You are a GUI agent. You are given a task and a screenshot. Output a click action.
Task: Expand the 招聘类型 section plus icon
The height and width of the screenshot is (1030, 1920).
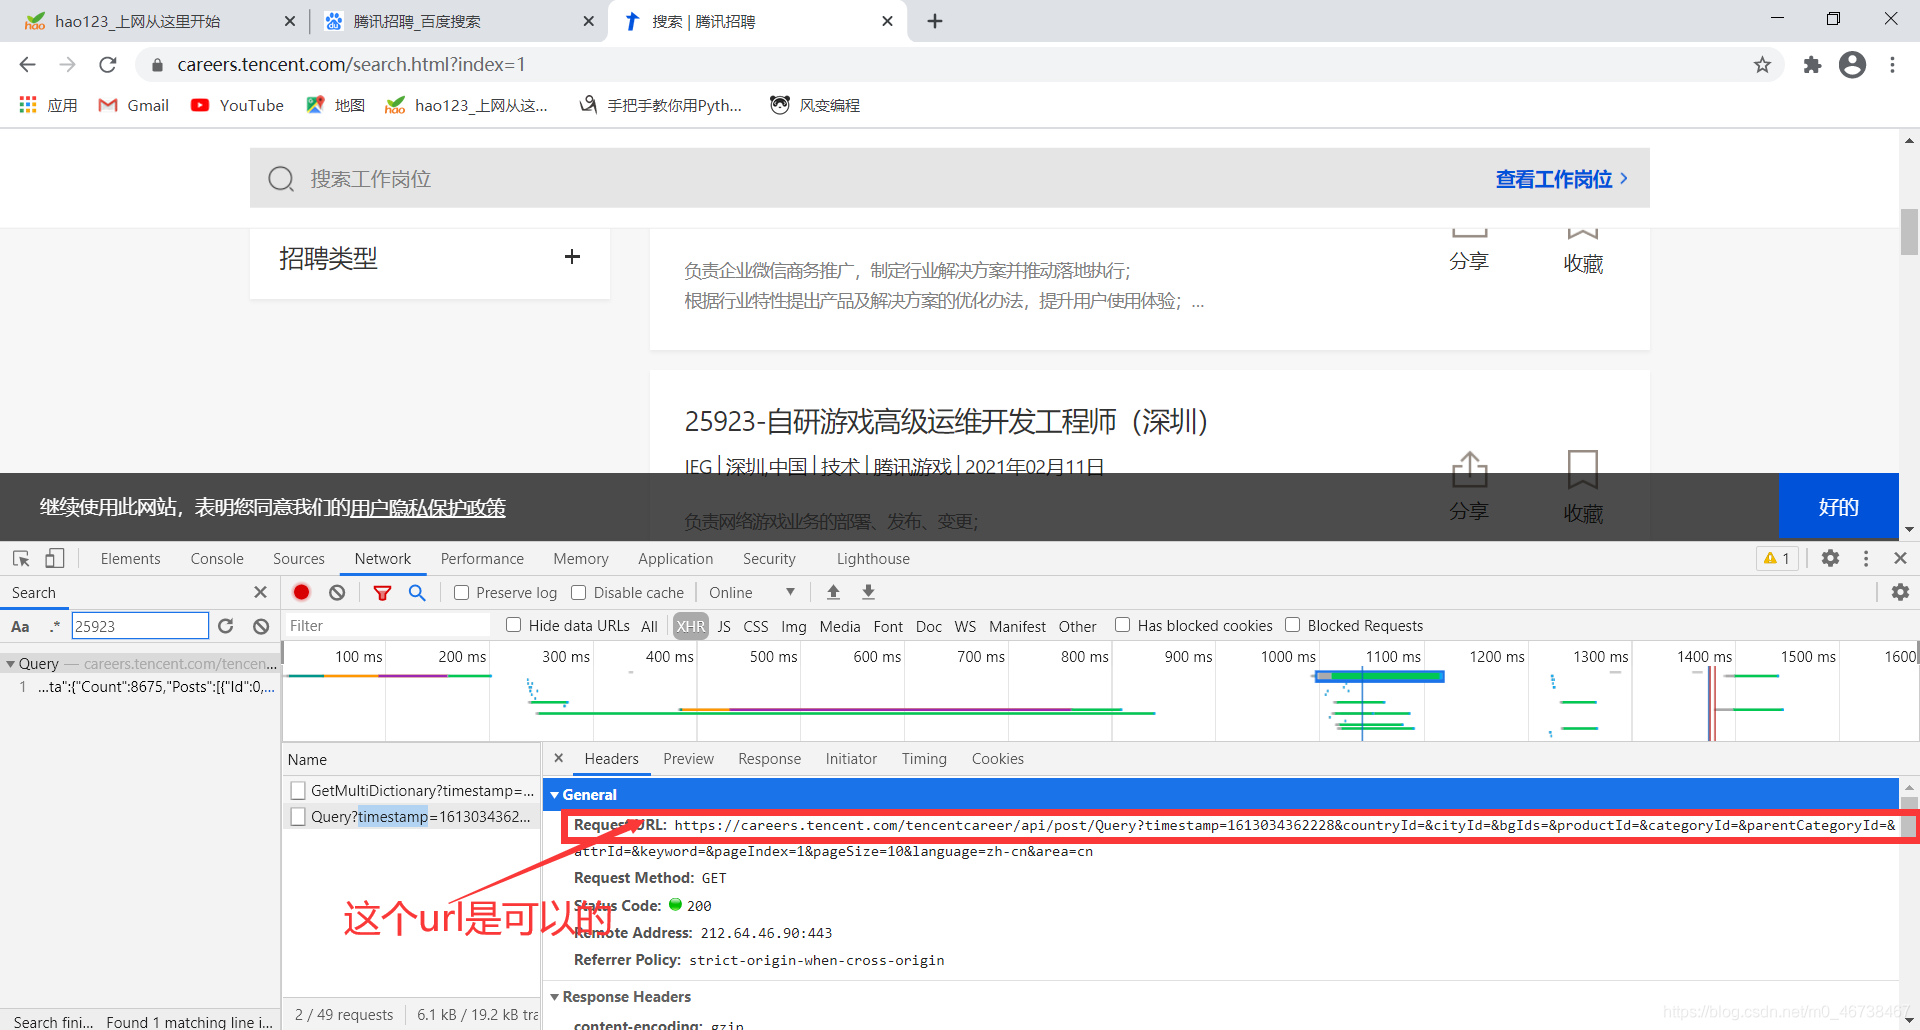[572, 257]
